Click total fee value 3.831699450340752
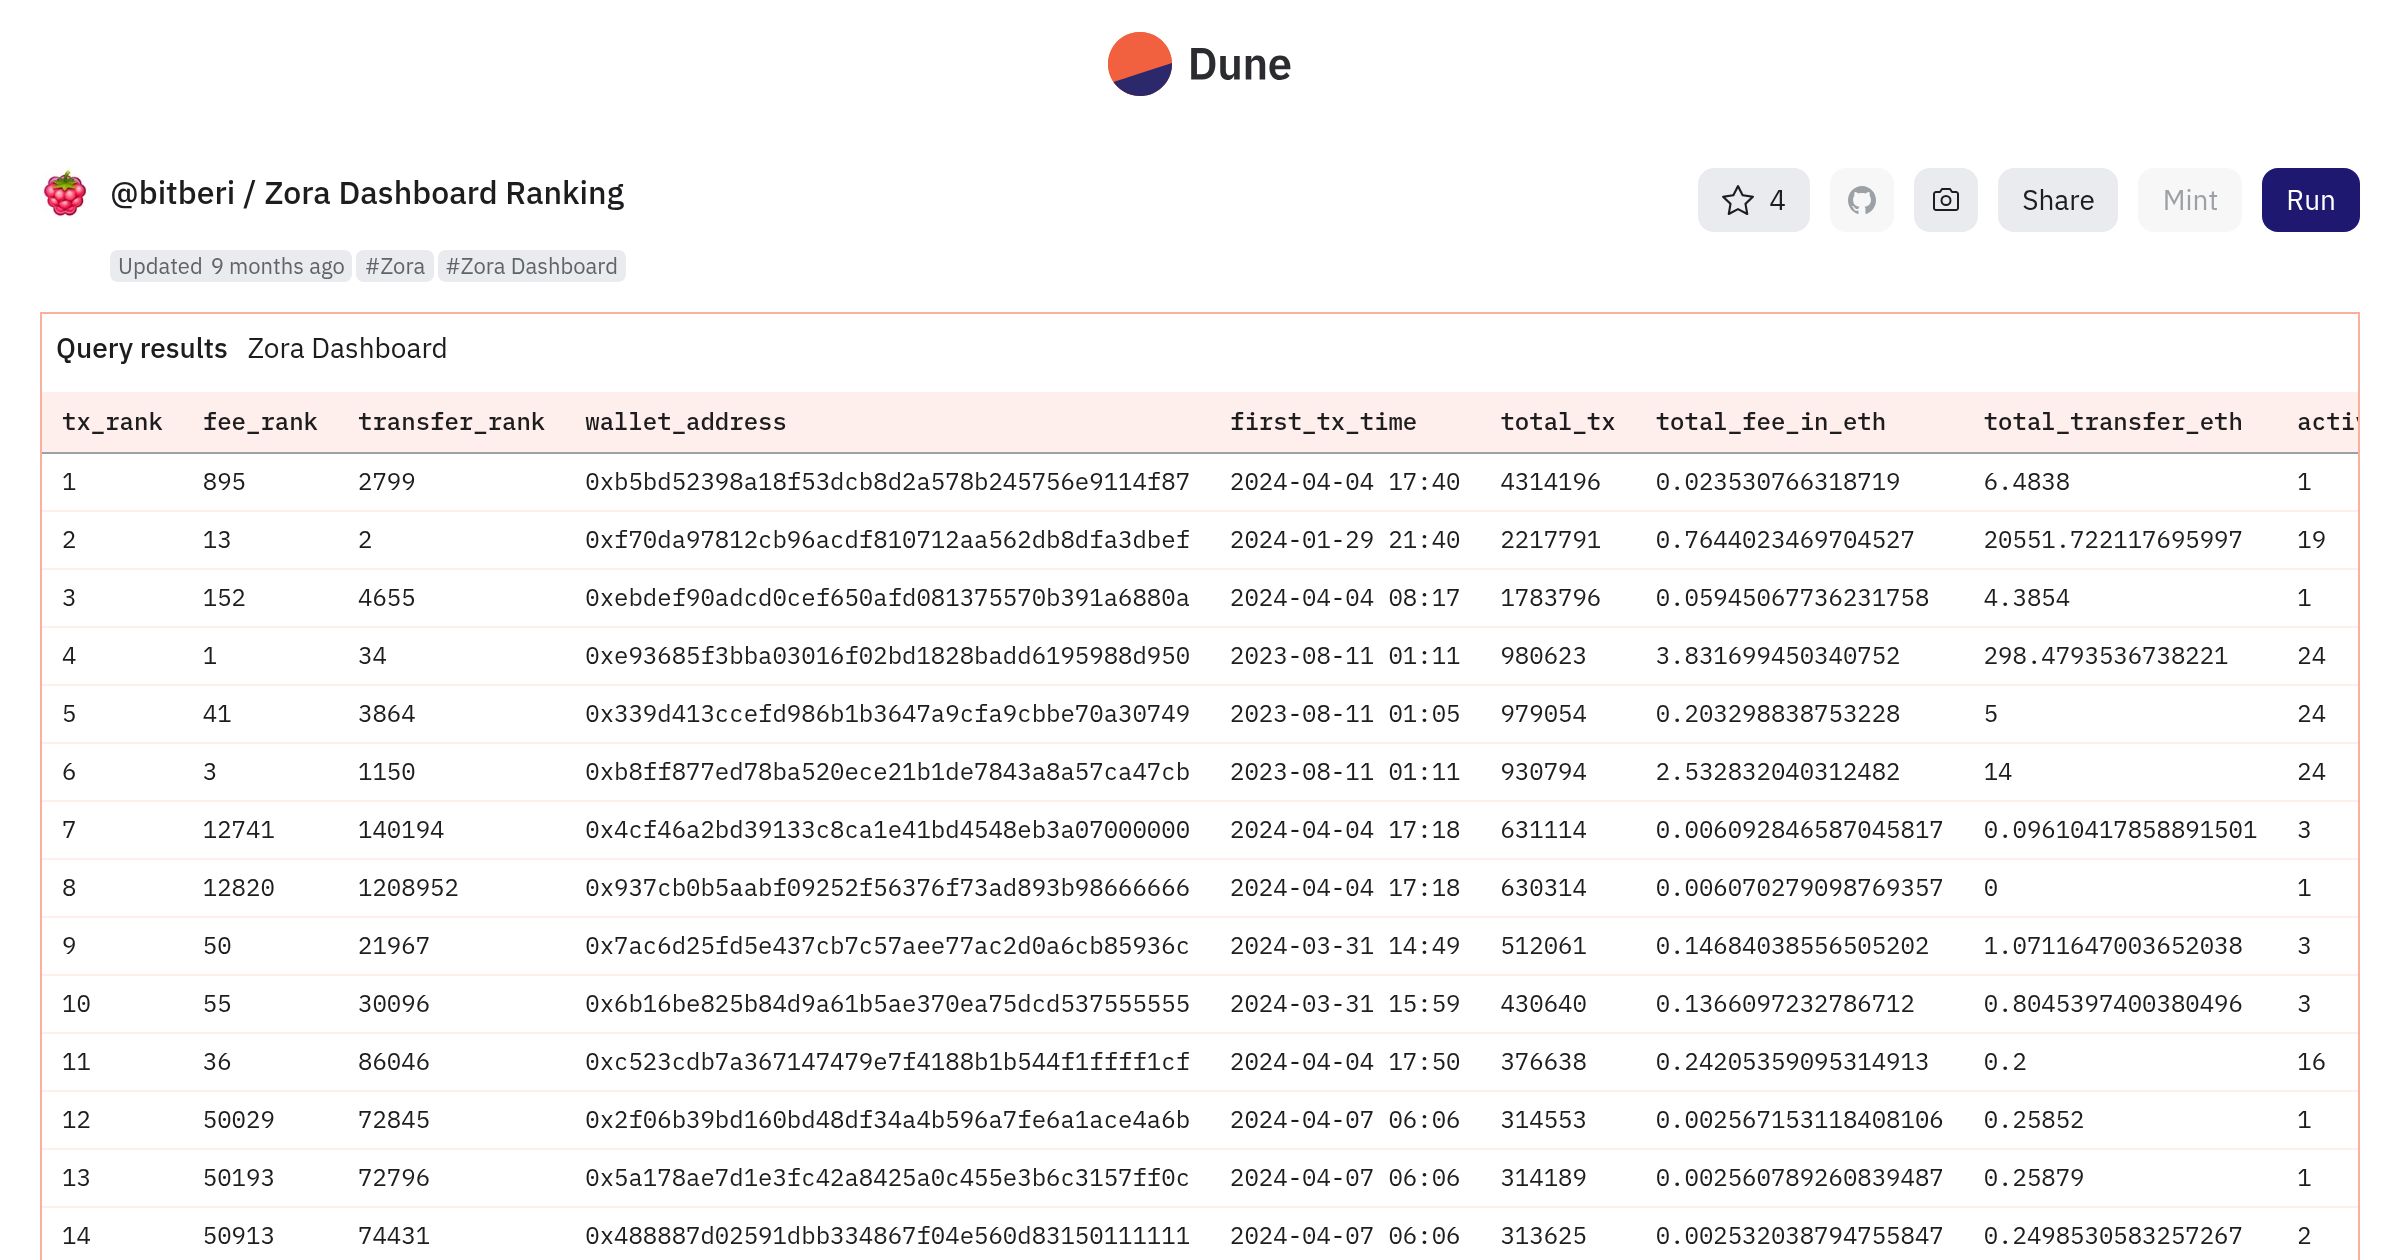This screenshot has width=2400, height=1260. [x=1778, y=656]
